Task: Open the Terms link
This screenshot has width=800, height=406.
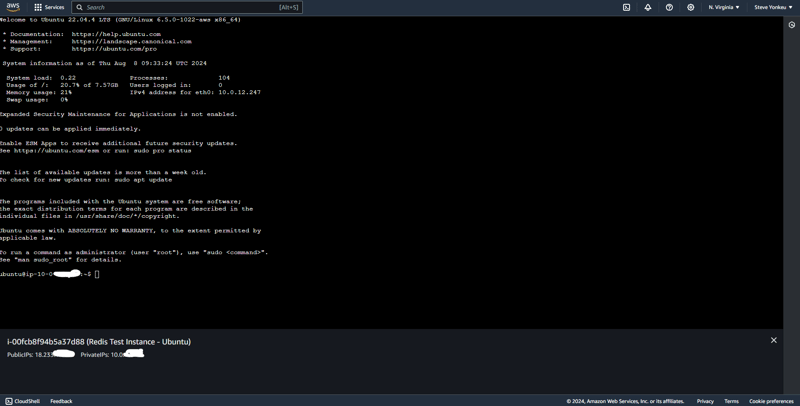Action: pyautogui.click(x=731, y=401)
